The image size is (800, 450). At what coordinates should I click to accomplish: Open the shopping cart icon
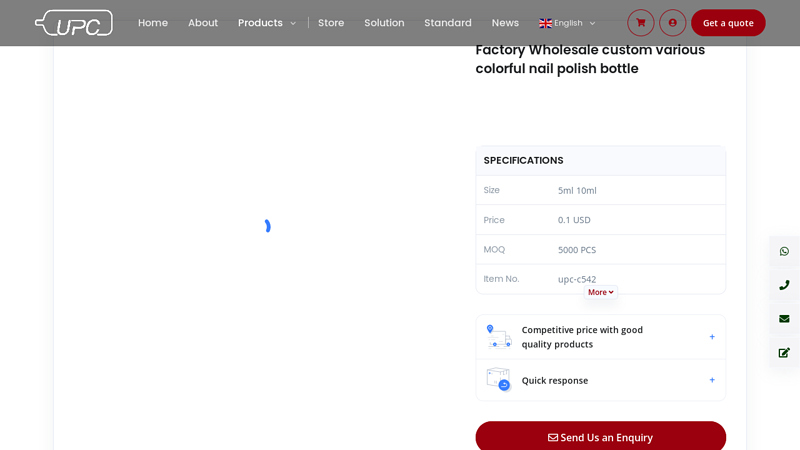coord(640,23)
